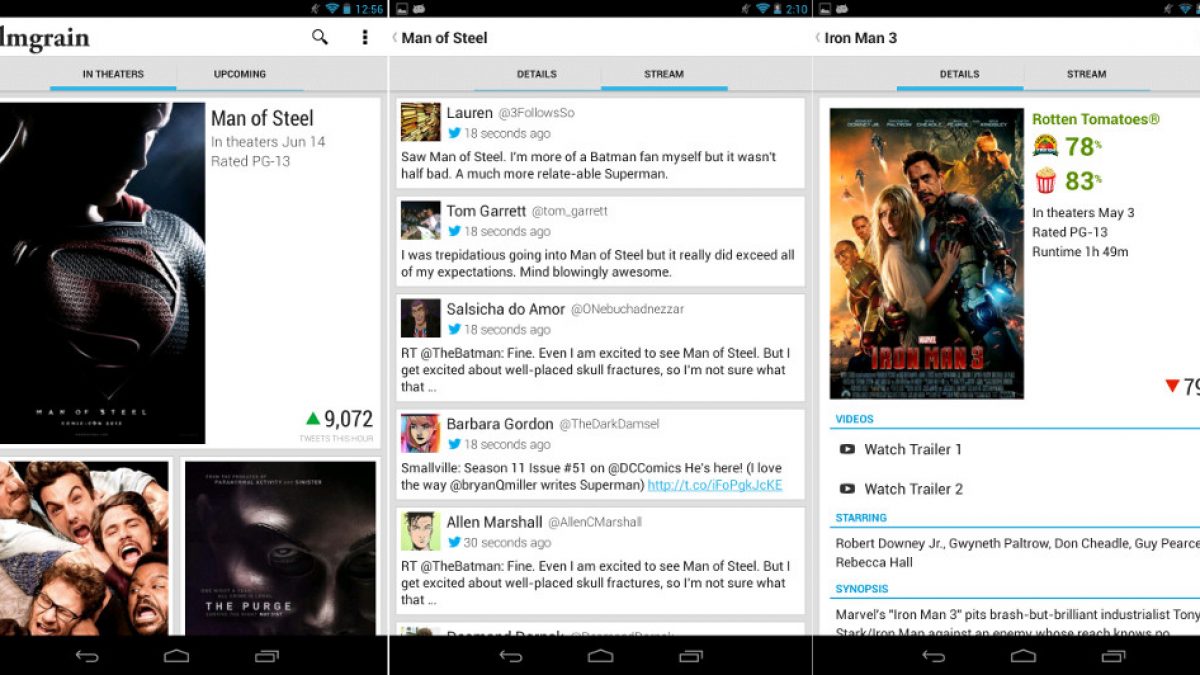Open Details tab for Man of Steel

tap(537, 74)
